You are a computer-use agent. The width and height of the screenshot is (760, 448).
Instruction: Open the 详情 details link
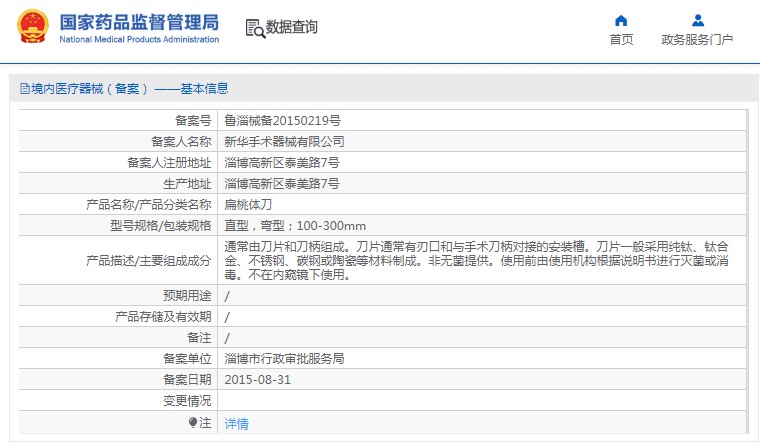point(236,424)
